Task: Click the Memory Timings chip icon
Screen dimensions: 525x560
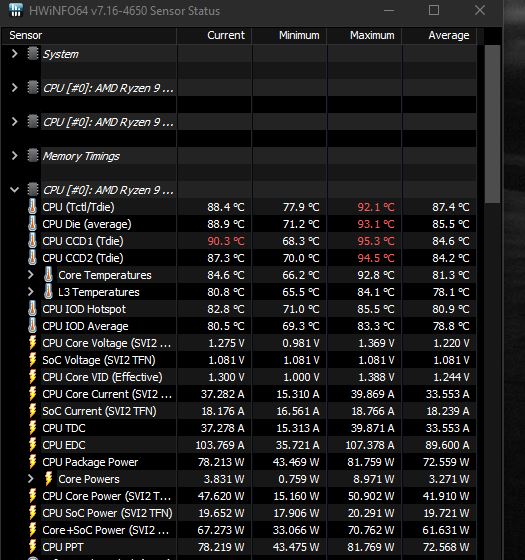Action: [32, 155]
